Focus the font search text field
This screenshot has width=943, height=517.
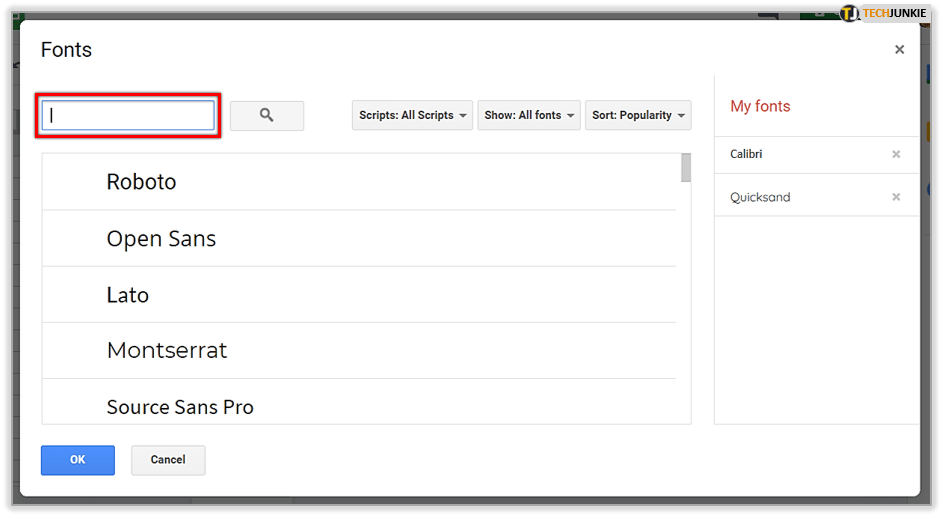[x=128, y=115]
